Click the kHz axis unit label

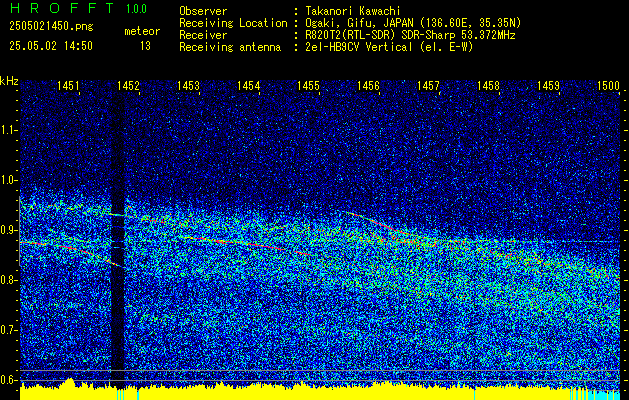pos(9,81)
